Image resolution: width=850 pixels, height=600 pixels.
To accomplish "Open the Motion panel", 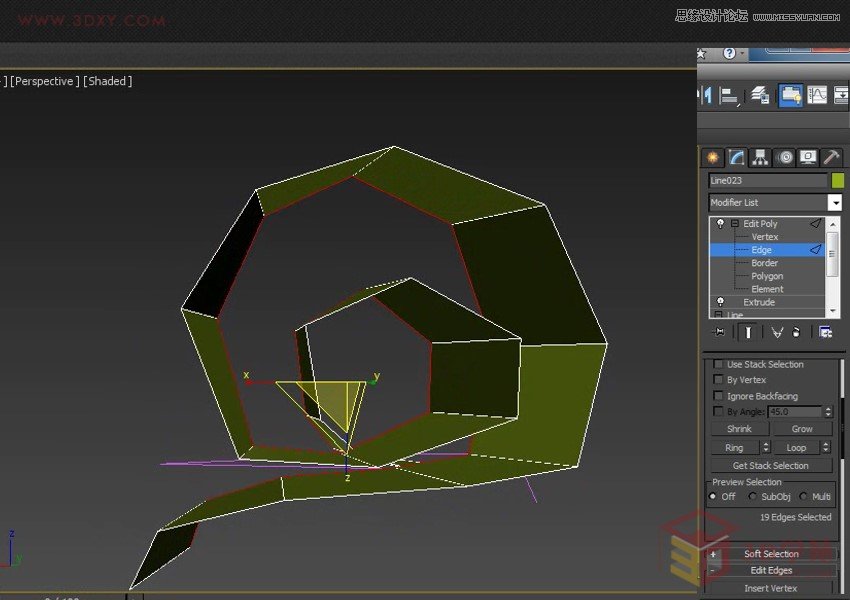I will pyautogui.click(x=784, y=157).
